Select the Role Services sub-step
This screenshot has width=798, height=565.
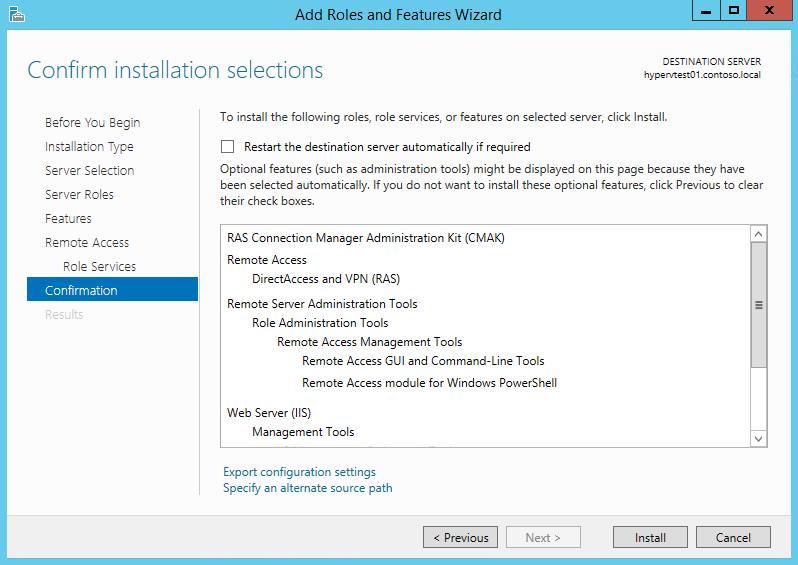click(x=100, y=266)
